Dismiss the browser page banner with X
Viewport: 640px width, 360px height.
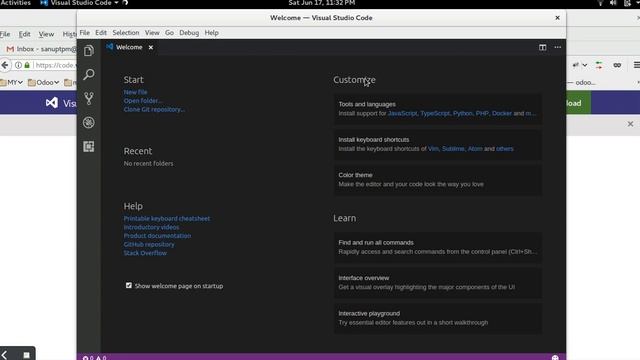coord(630,124)
